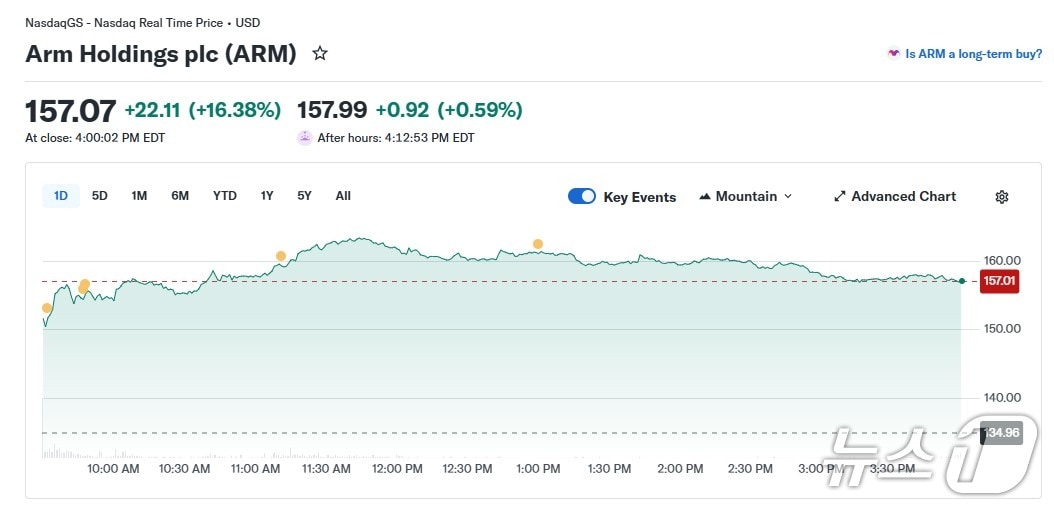Click the after-hours moon icon

[x=305, y=138]
